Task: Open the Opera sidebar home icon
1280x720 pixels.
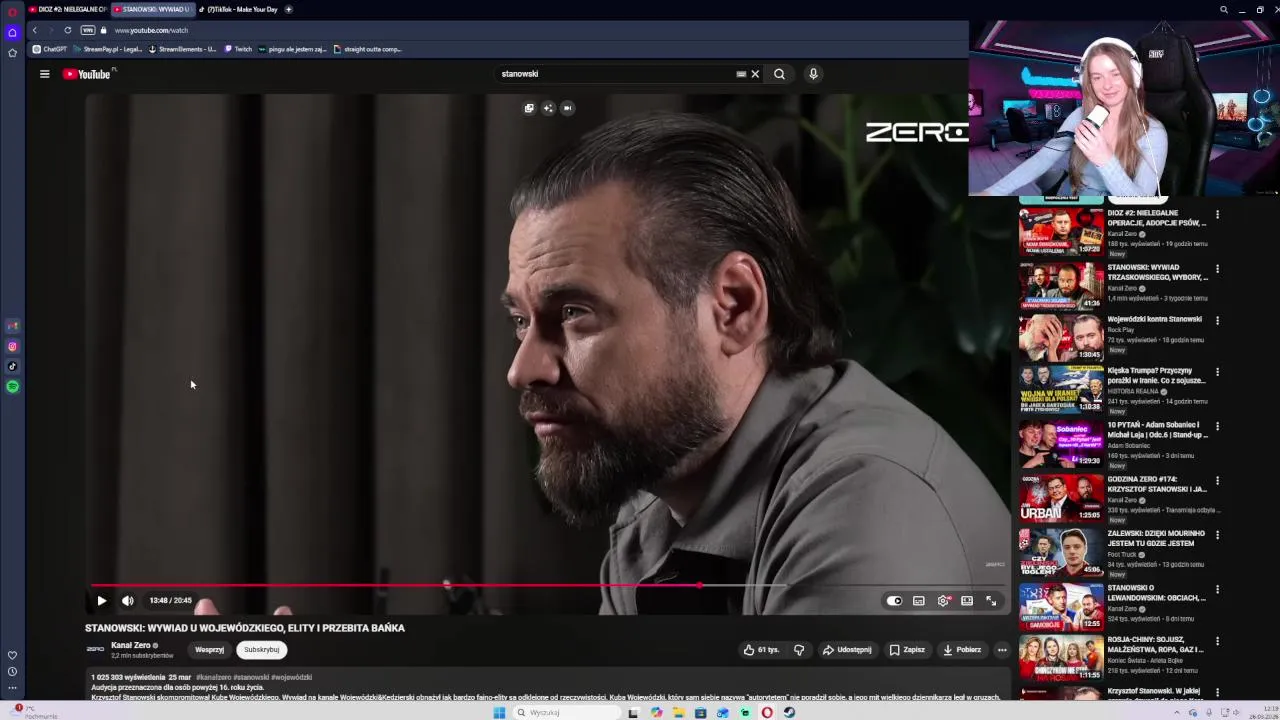Action: [x=12, y=32]
